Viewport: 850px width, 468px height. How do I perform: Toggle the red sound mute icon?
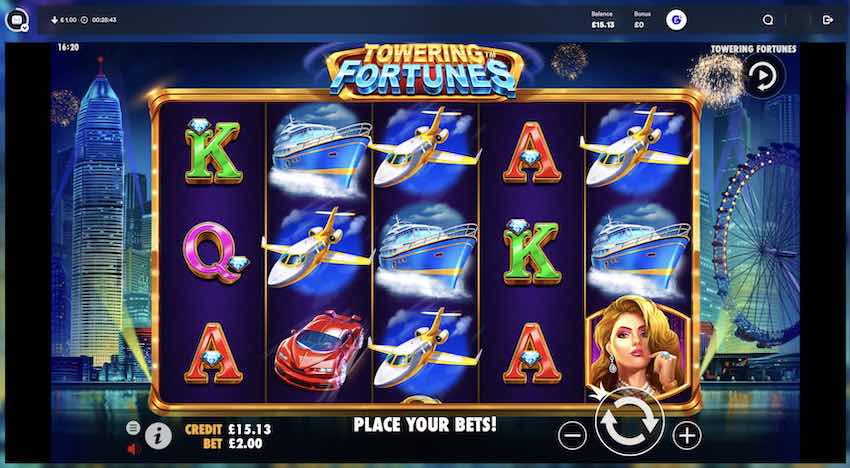point(133,448)
